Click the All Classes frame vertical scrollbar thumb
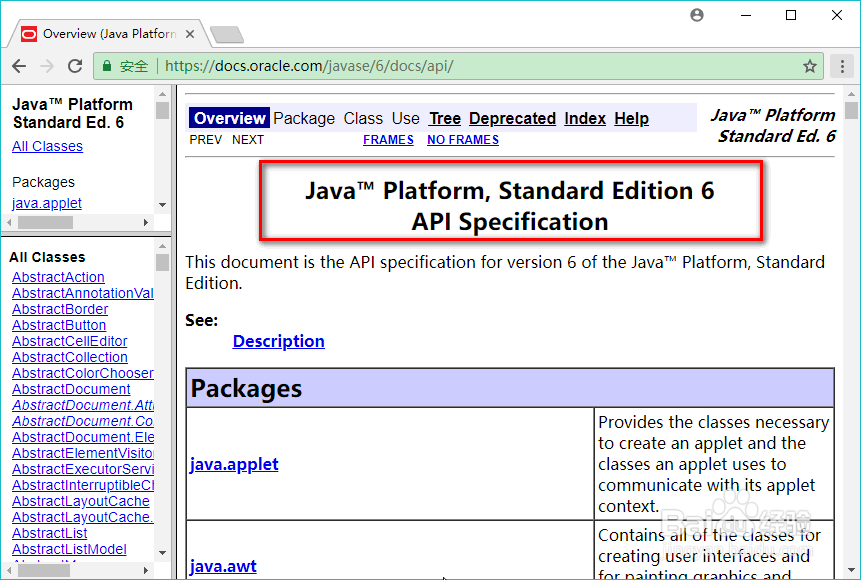The image size is (861, 580). [x=162, y=262]
